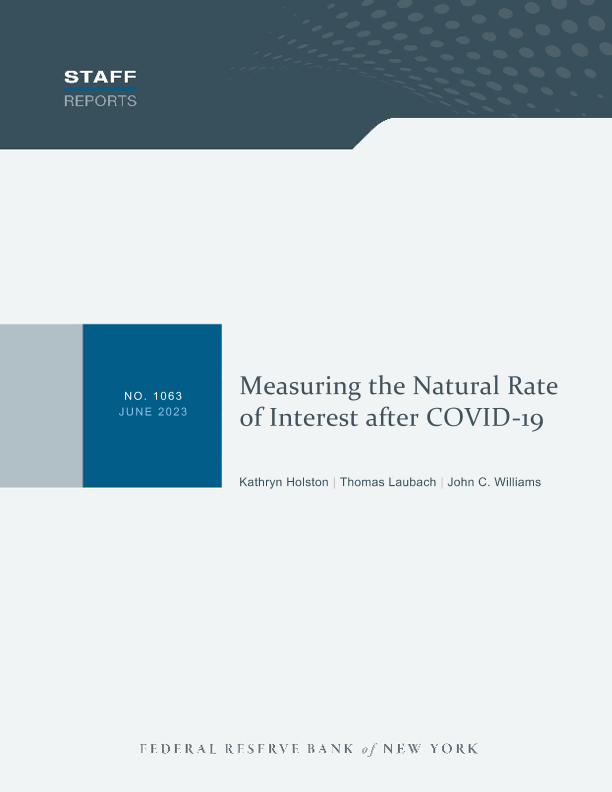
Task: Click the title line of Interest after COVID-19
Action: (x=391, y=418)
